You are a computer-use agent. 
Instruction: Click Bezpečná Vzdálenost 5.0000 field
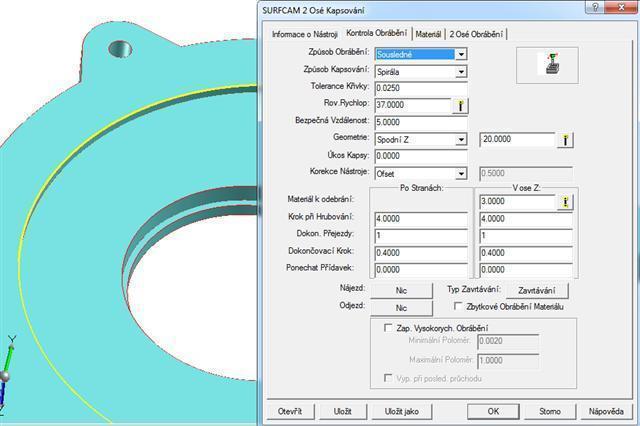click(421, 122)
